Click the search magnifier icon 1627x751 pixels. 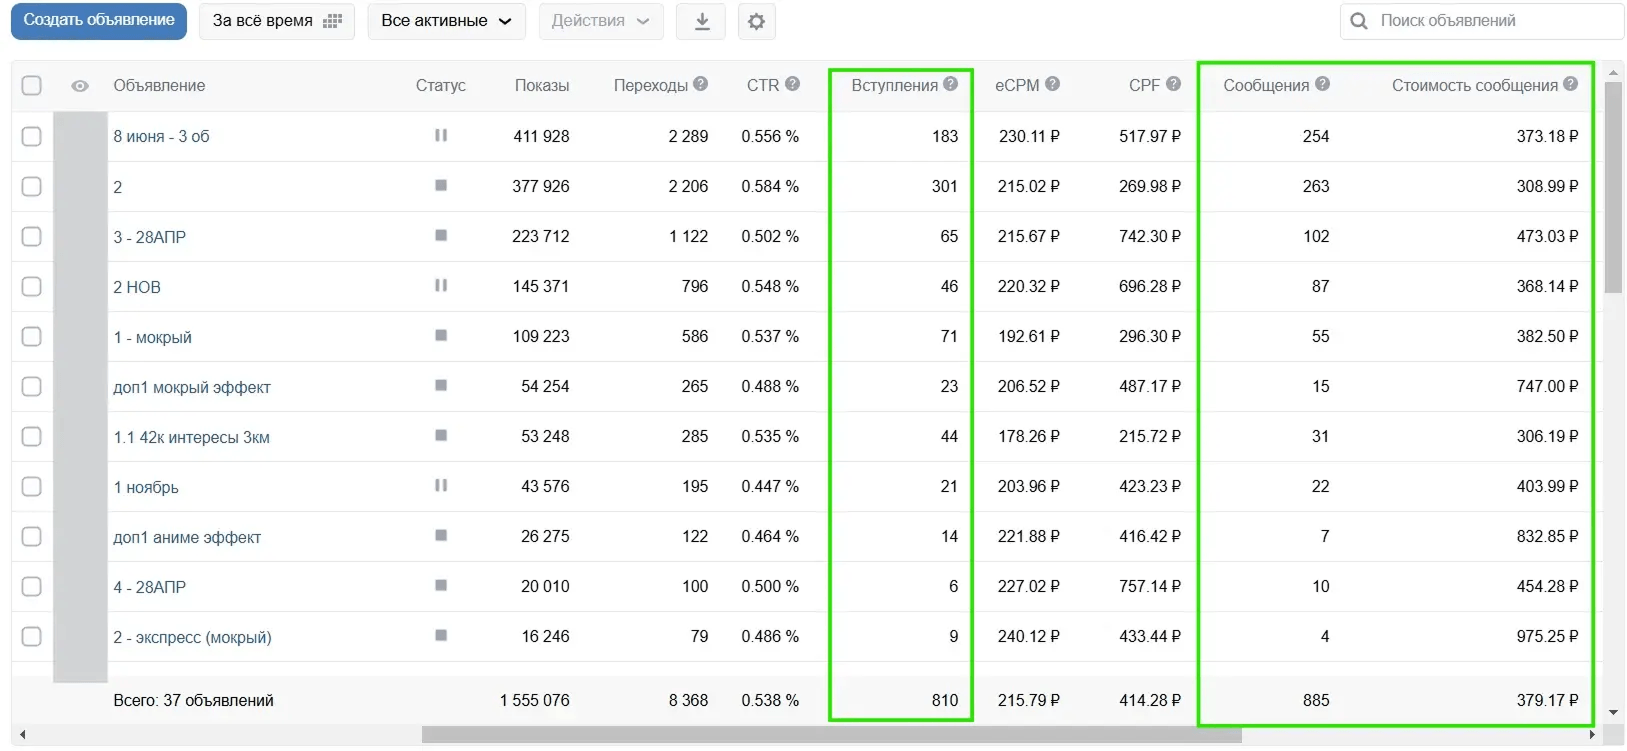click(x=1358, y=21)
